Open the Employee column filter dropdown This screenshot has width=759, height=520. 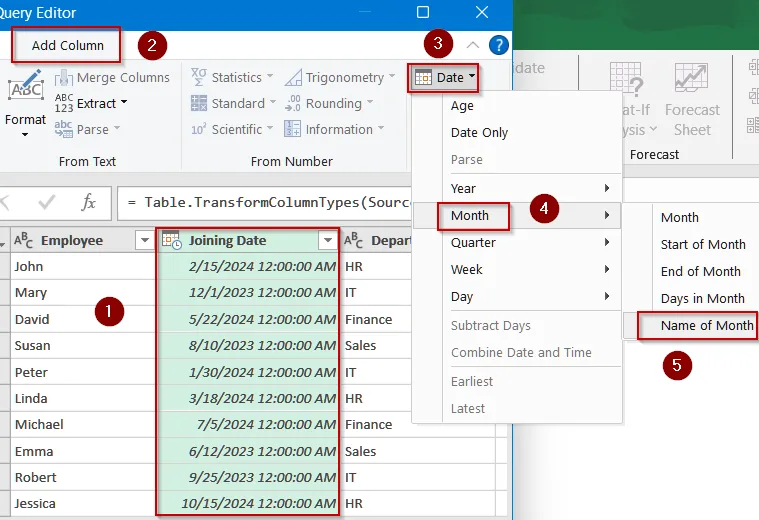(145, 240)
